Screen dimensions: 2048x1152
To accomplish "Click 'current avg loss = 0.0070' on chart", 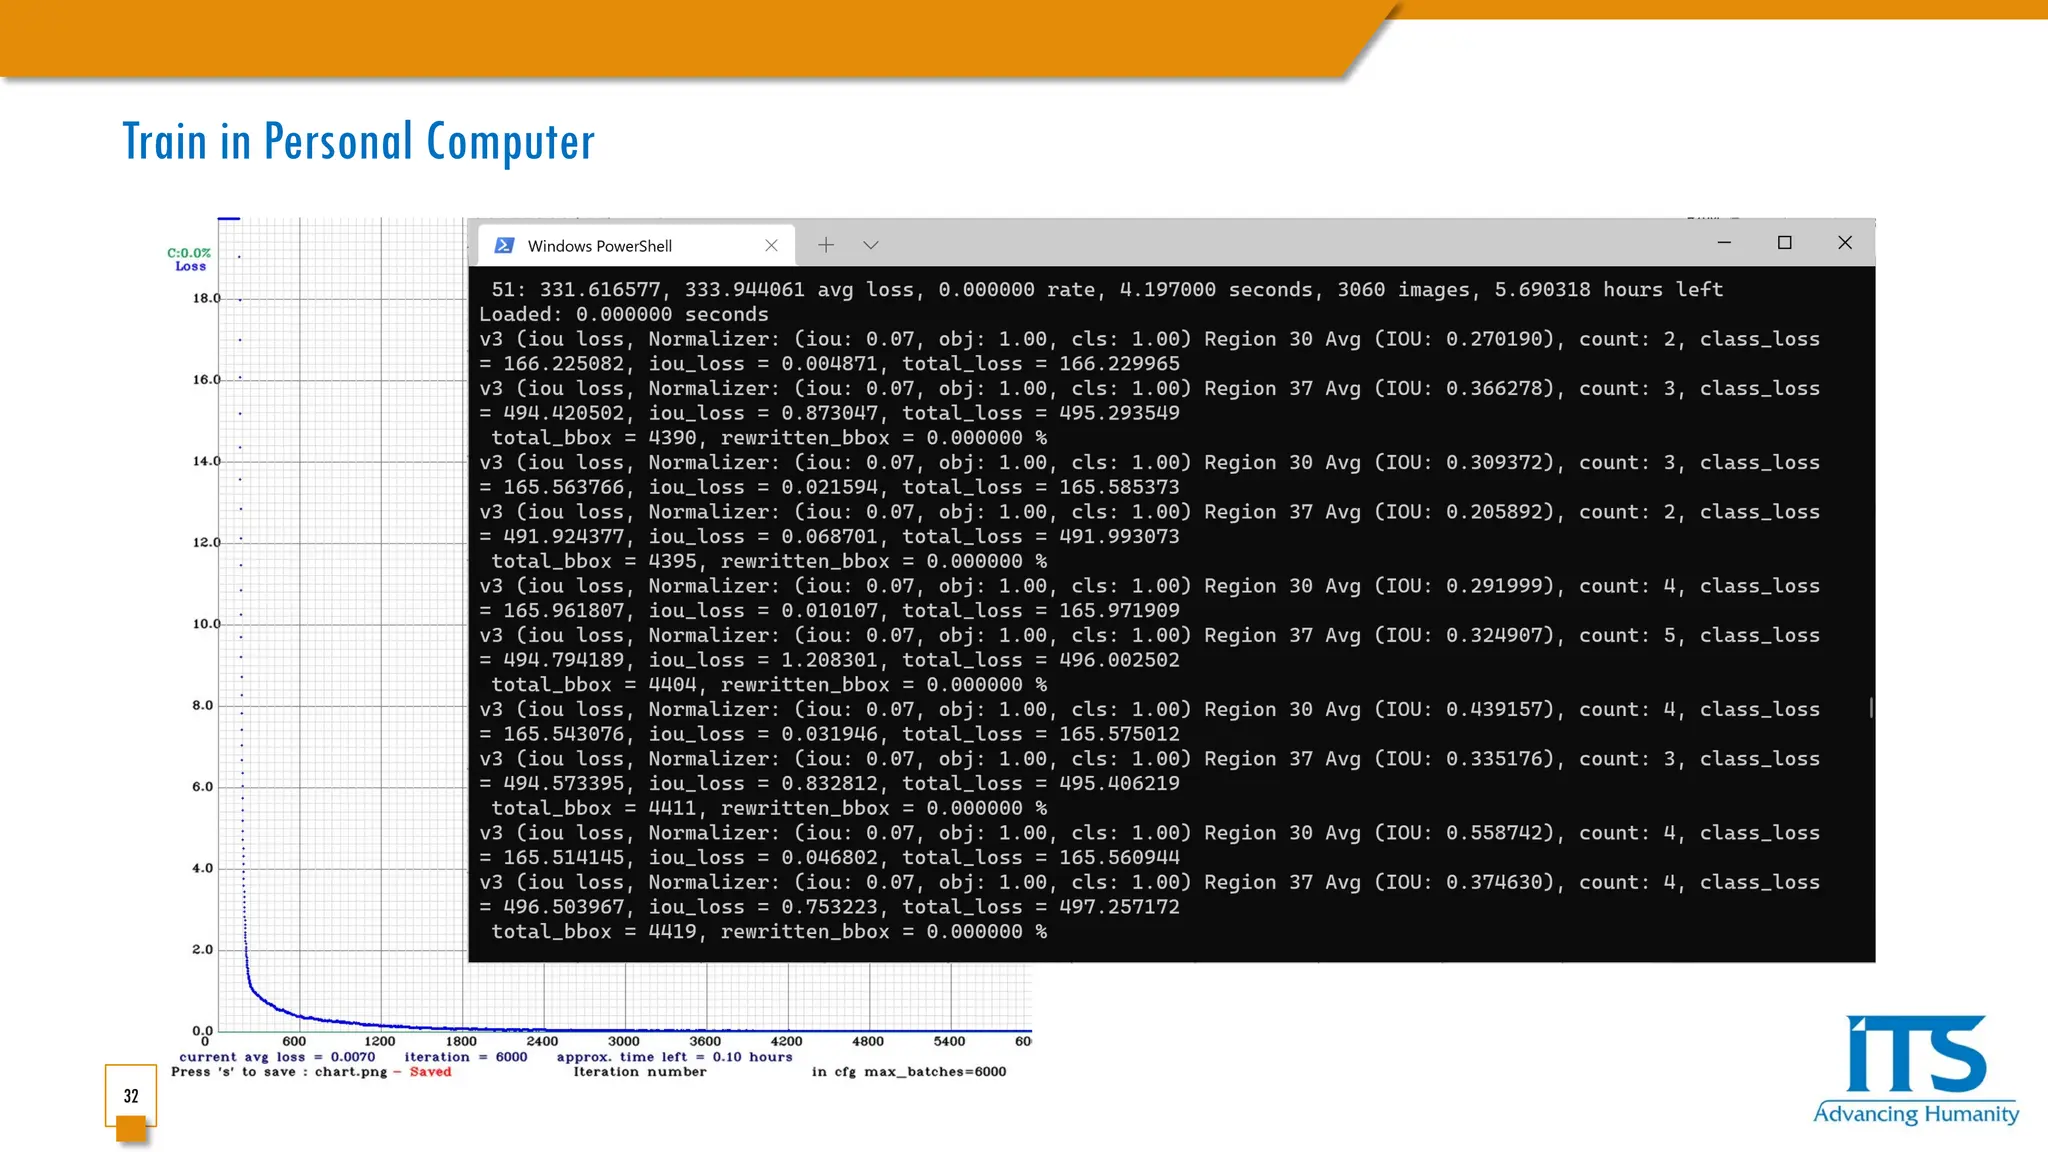I will tap(277, 1057).
